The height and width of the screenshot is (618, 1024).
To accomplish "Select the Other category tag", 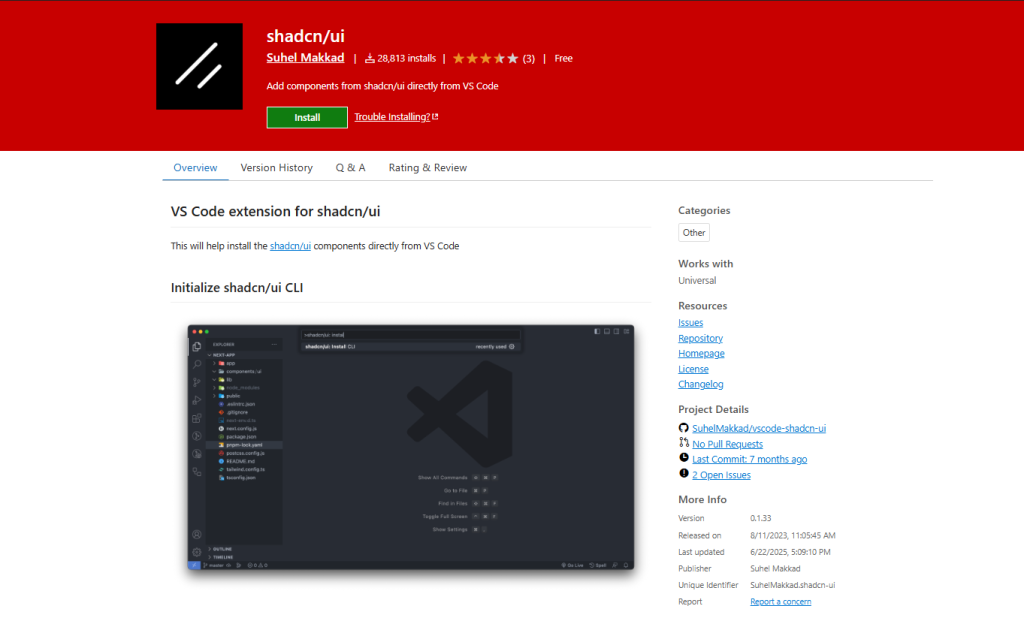I will 694,233.
